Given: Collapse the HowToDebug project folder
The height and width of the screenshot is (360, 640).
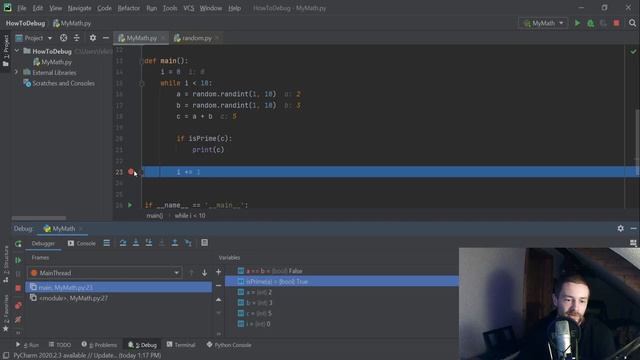Looking at the screenshot, I should (17, 51).
